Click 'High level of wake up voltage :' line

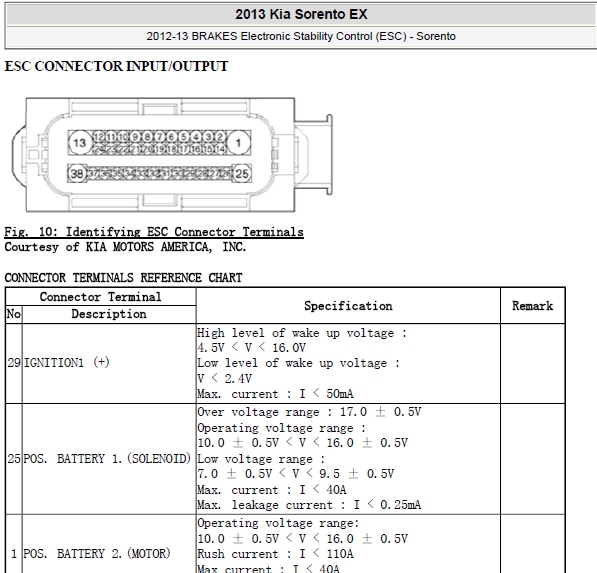point(302,333)
